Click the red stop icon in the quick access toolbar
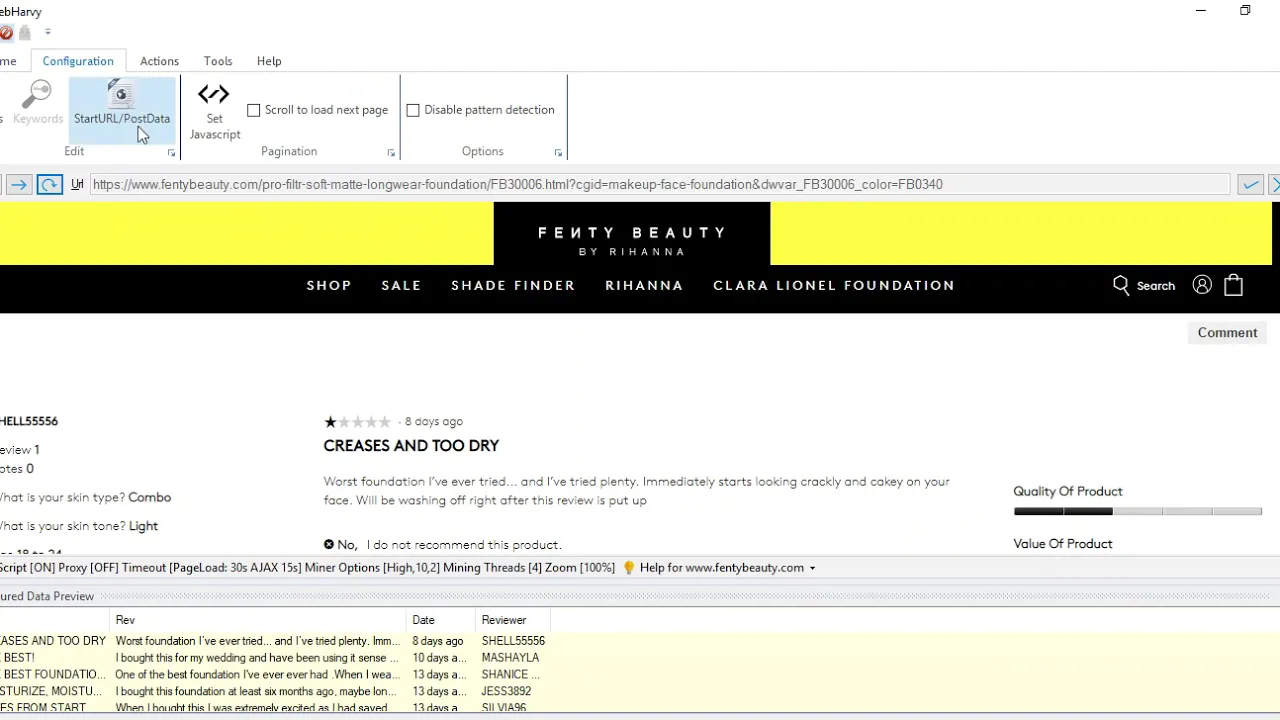Screen dimensions: 1280x720 click(x=6, y=33)
